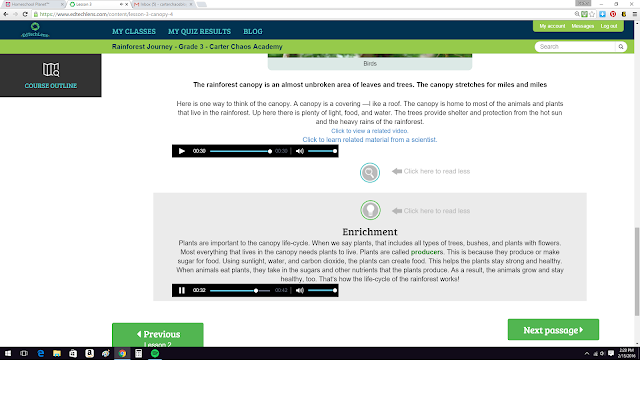The width and height of the screenshot is (640, 396).
Task: Go to Next passage
Action: (x=553, y=329)
